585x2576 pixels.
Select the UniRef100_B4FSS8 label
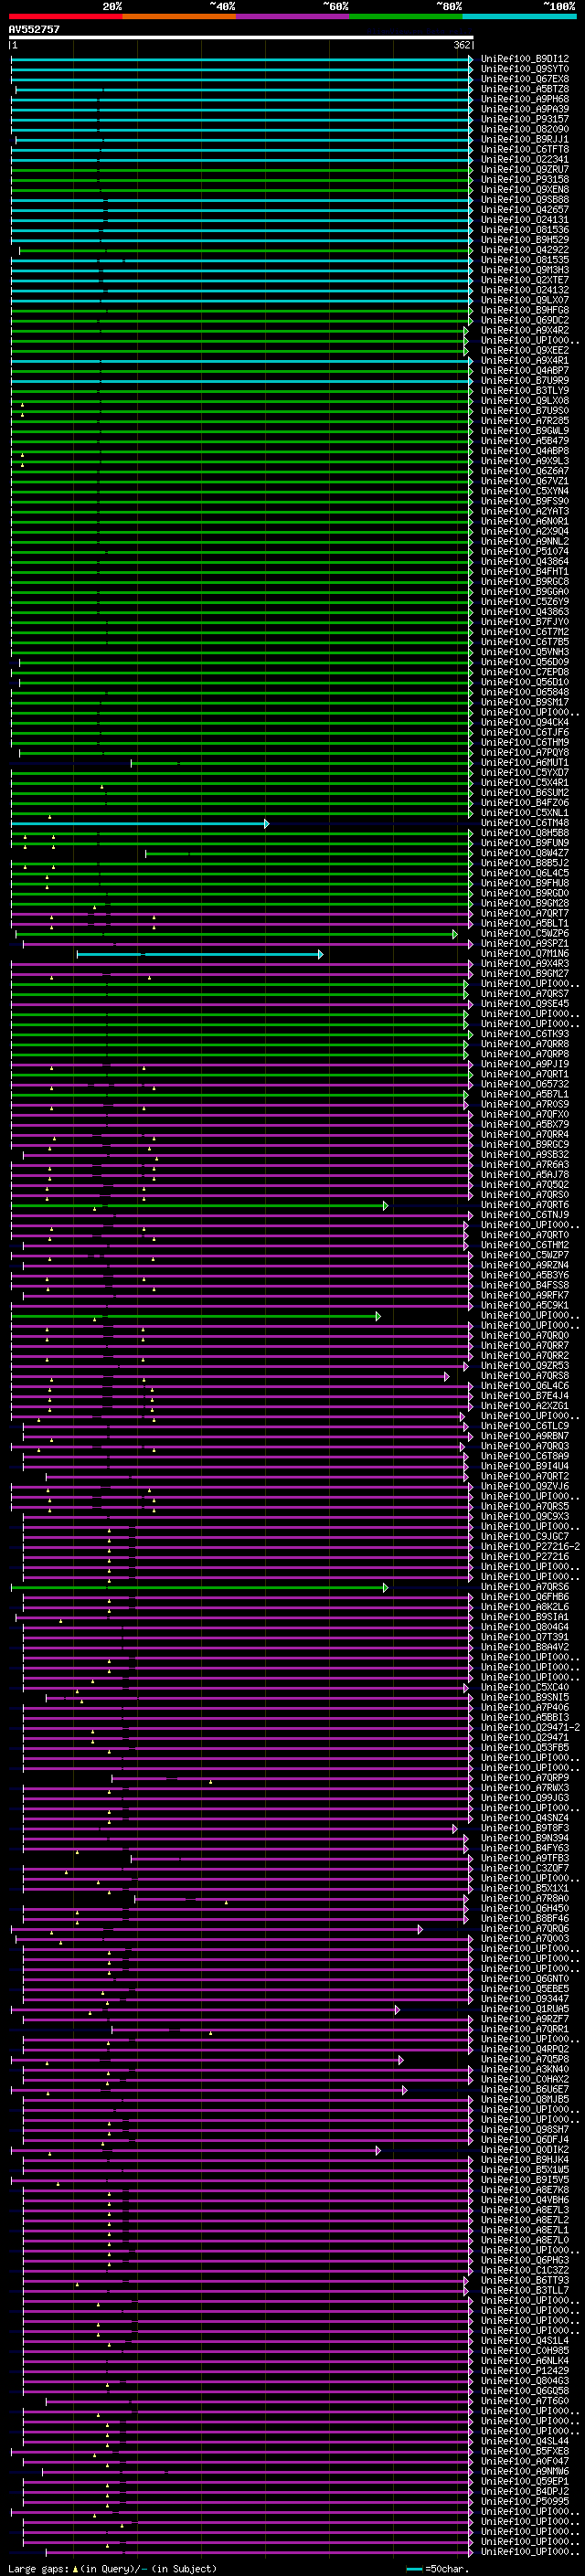click(x=524, y=1285)
